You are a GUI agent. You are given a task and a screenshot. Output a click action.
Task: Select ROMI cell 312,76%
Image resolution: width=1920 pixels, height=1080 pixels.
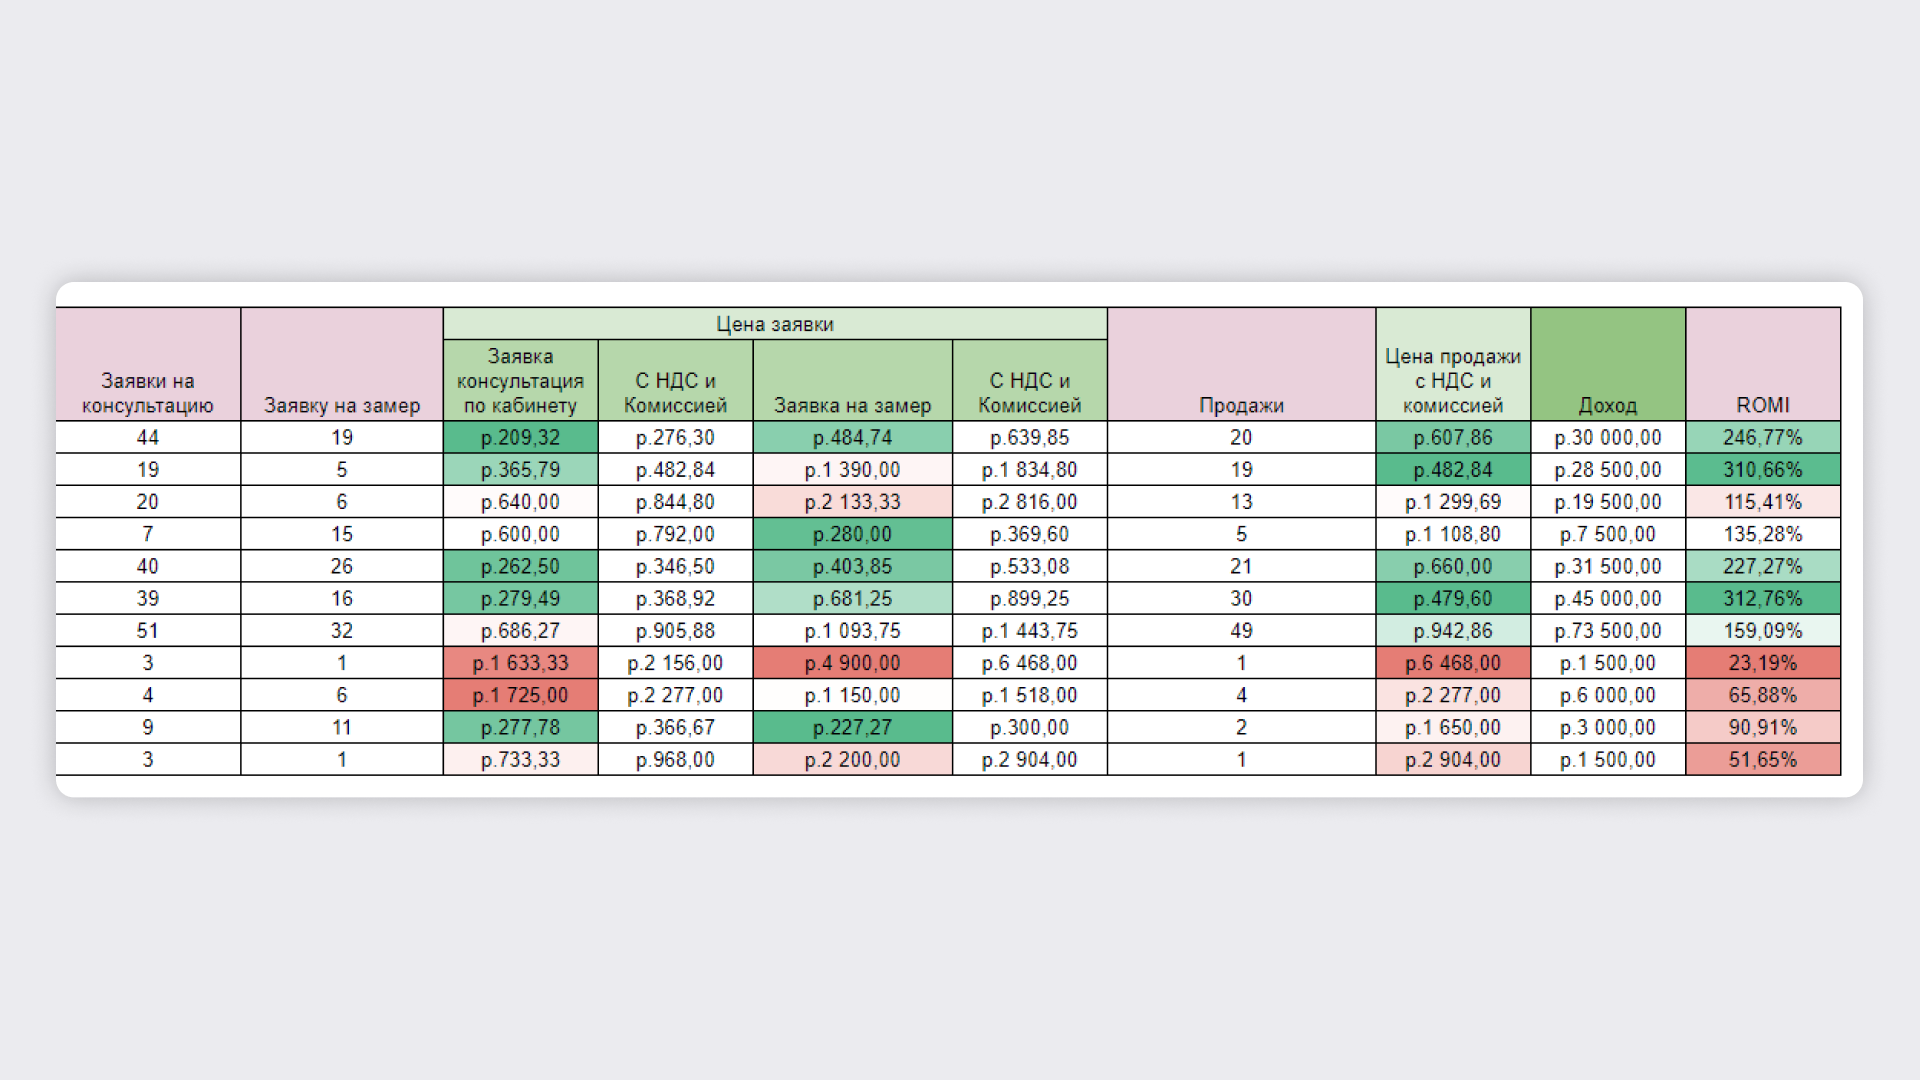click(x=1763, y=598)
